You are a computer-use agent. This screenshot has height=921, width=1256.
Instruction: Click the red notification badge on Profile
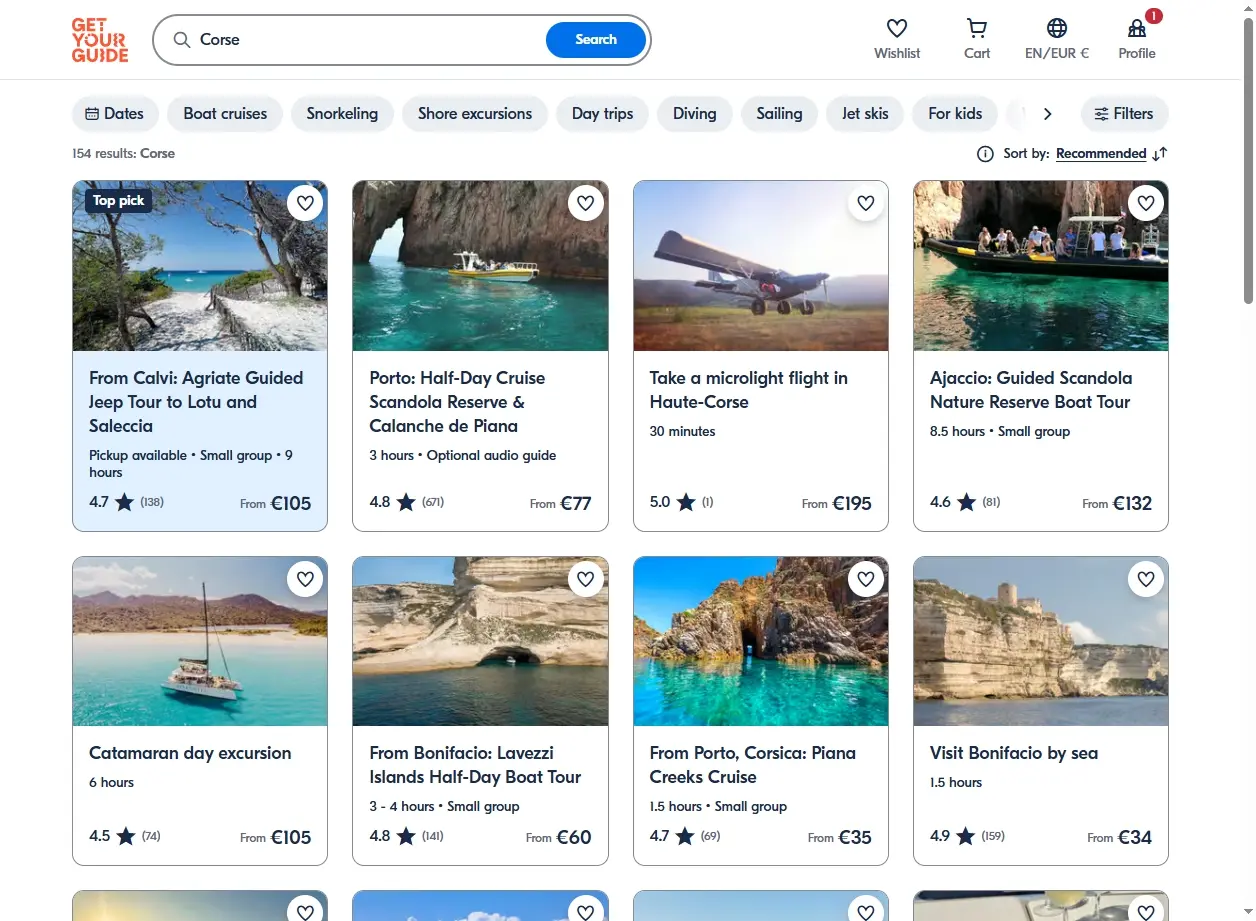(x=1154, y=16)
